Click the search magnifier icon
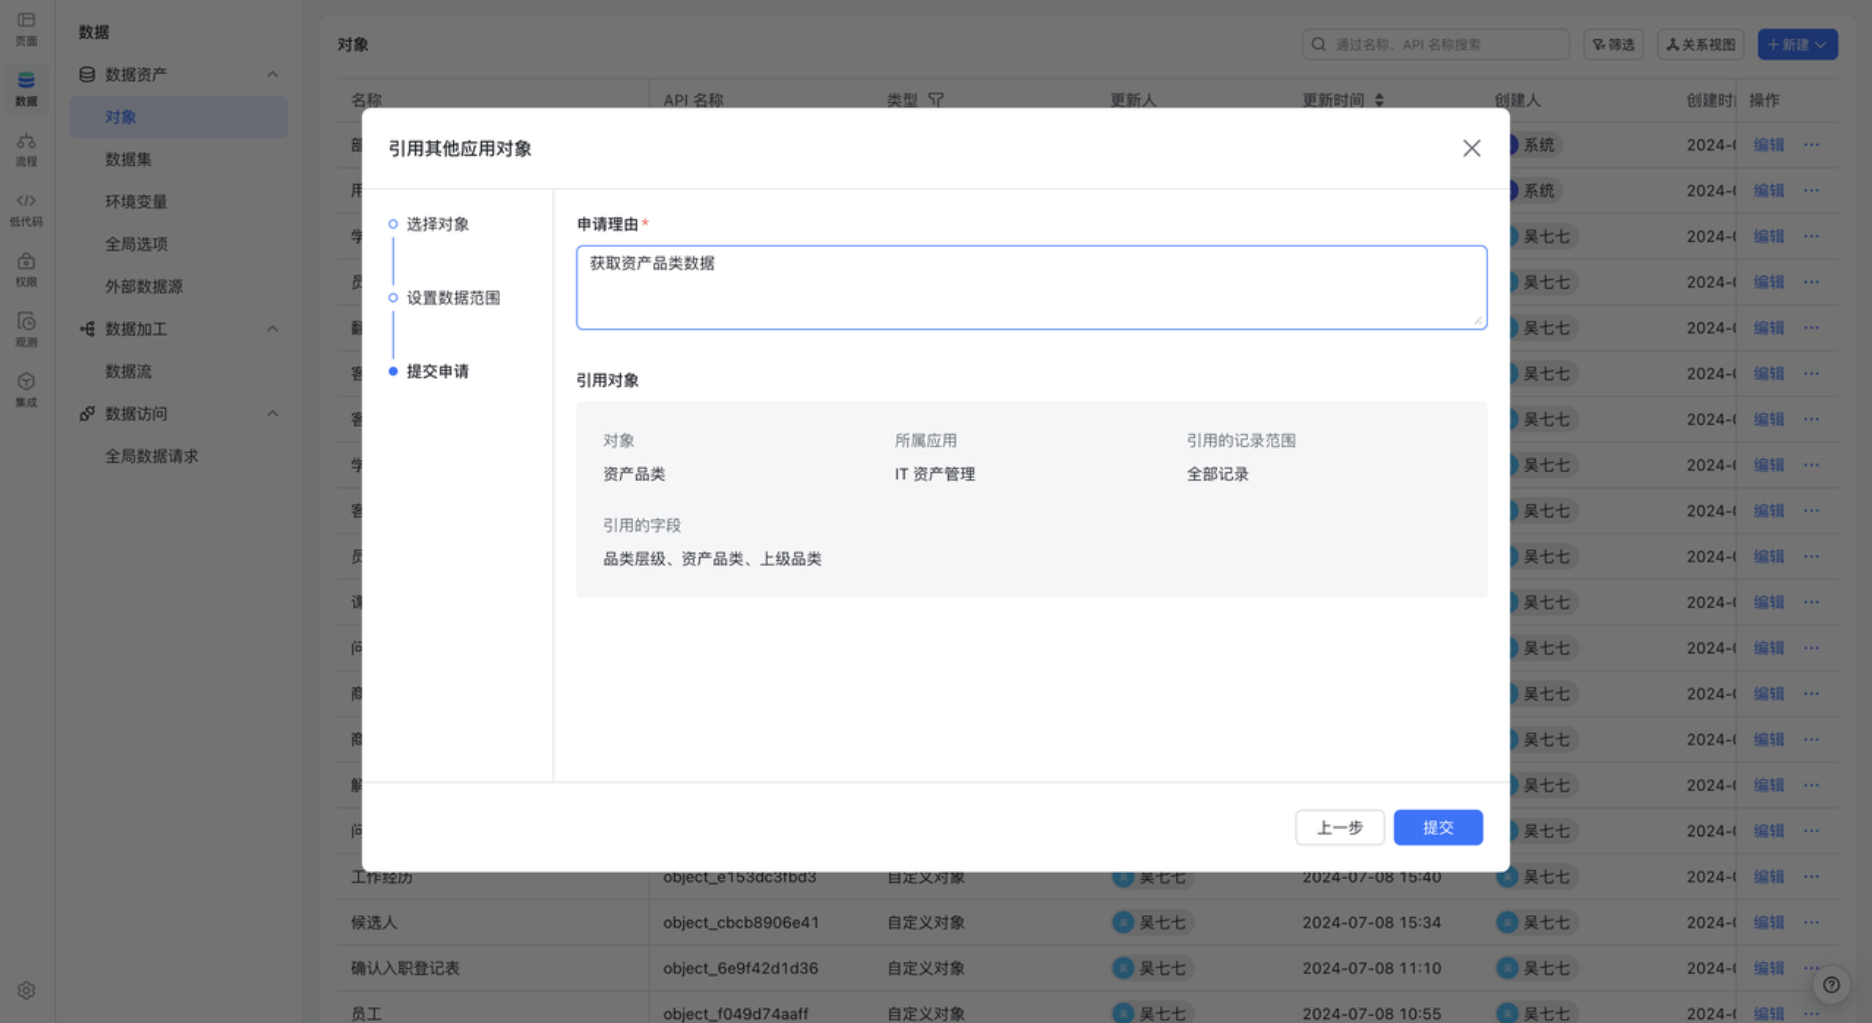Image resolution: width=1872 pixels, height=1023 pixels. pos(1318,44)
